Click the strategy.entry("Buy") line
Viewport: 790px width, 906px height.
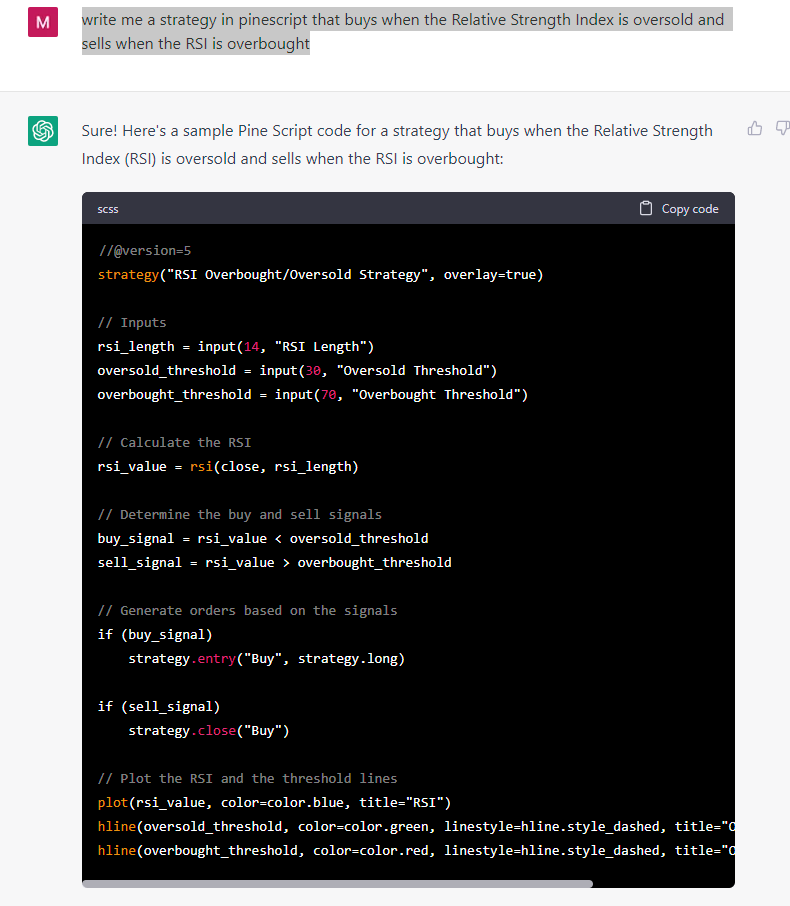click(x=266, y=658)
